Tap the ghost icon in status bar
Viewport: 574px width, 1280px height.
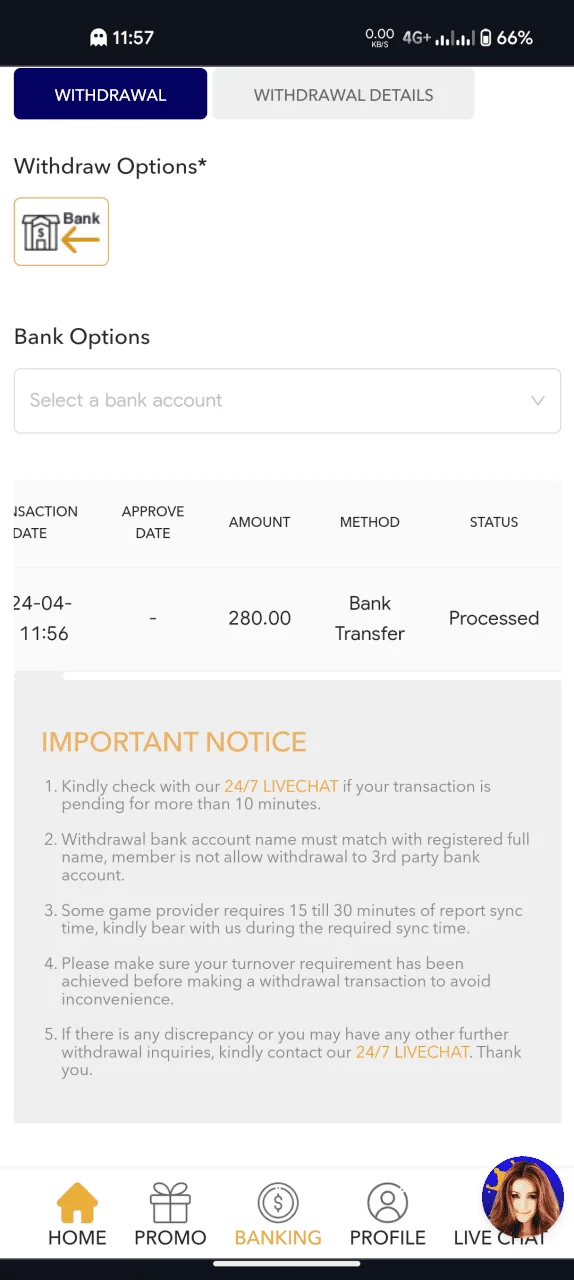point(98,38)
